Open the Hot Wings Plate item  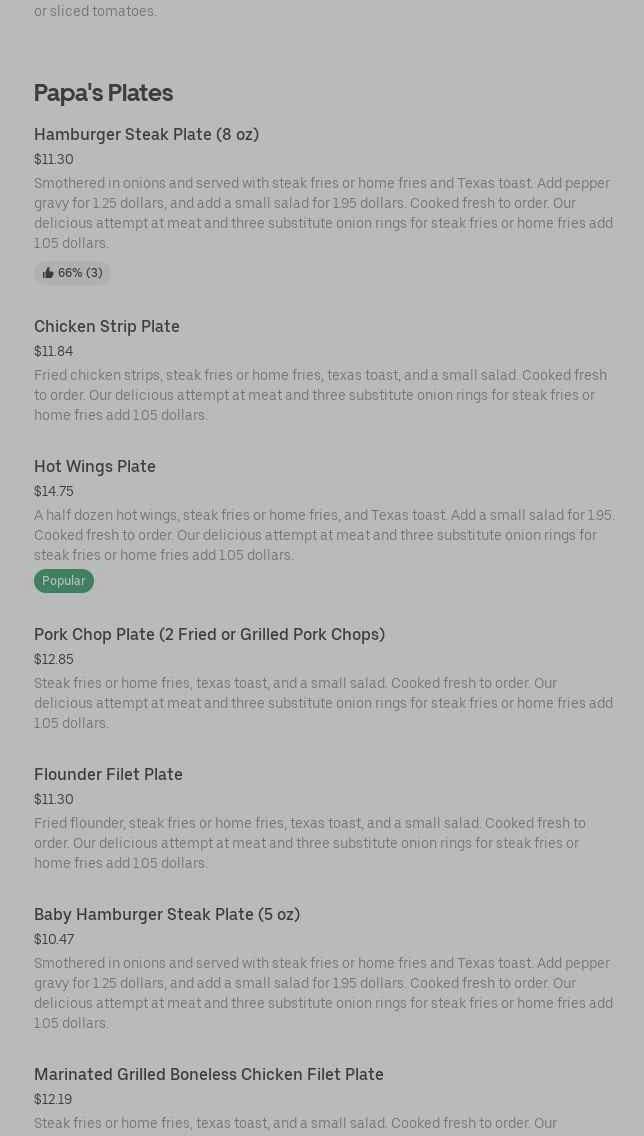click(x=95, y=466)
